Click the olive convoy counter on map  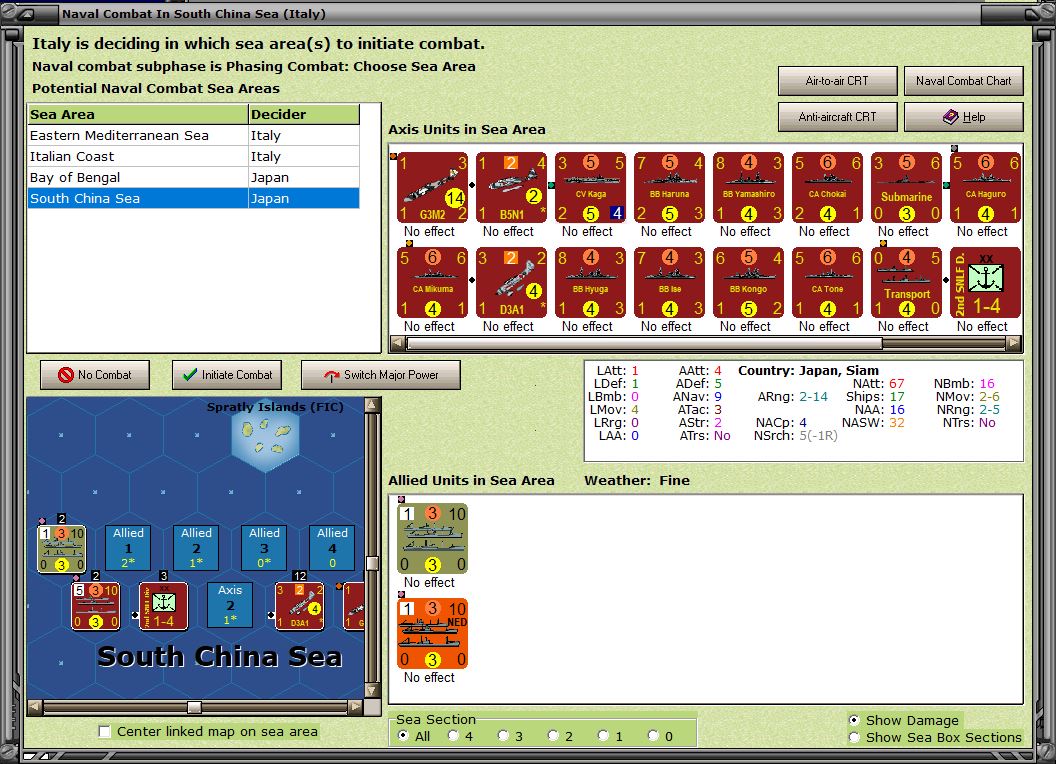pos(61,549)
